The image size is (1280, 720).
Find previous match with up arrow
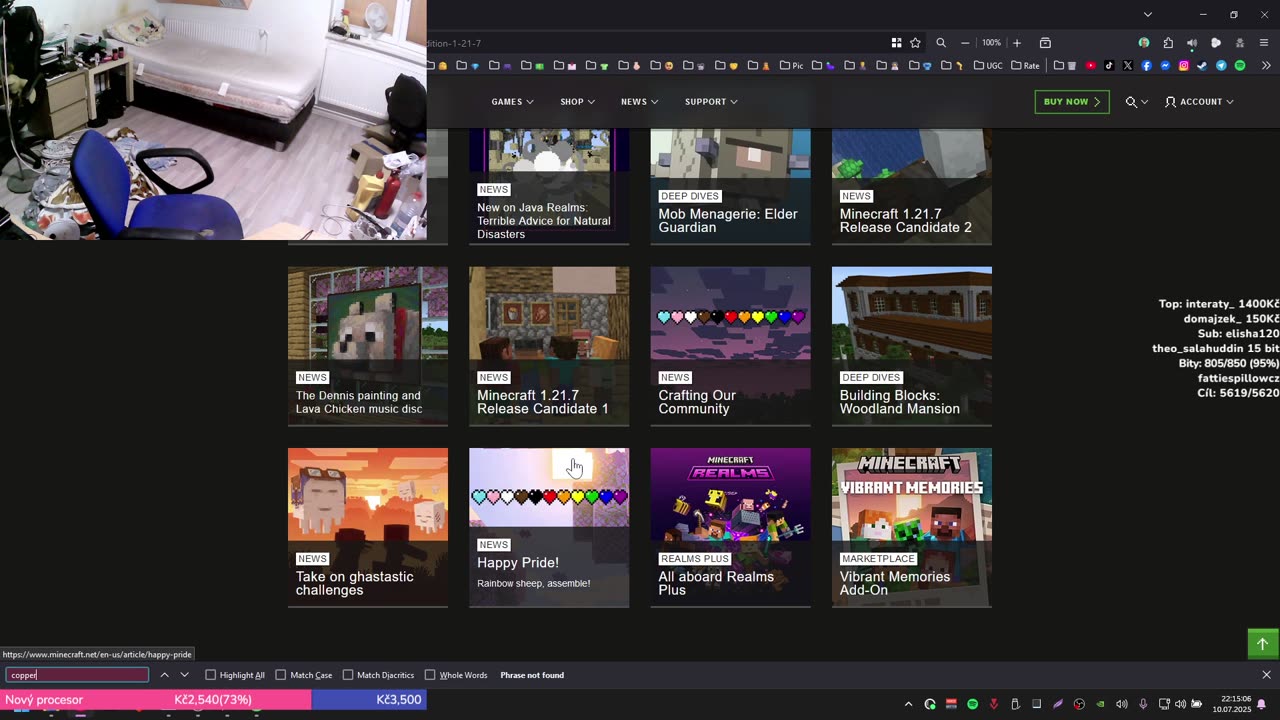[164, 675]
